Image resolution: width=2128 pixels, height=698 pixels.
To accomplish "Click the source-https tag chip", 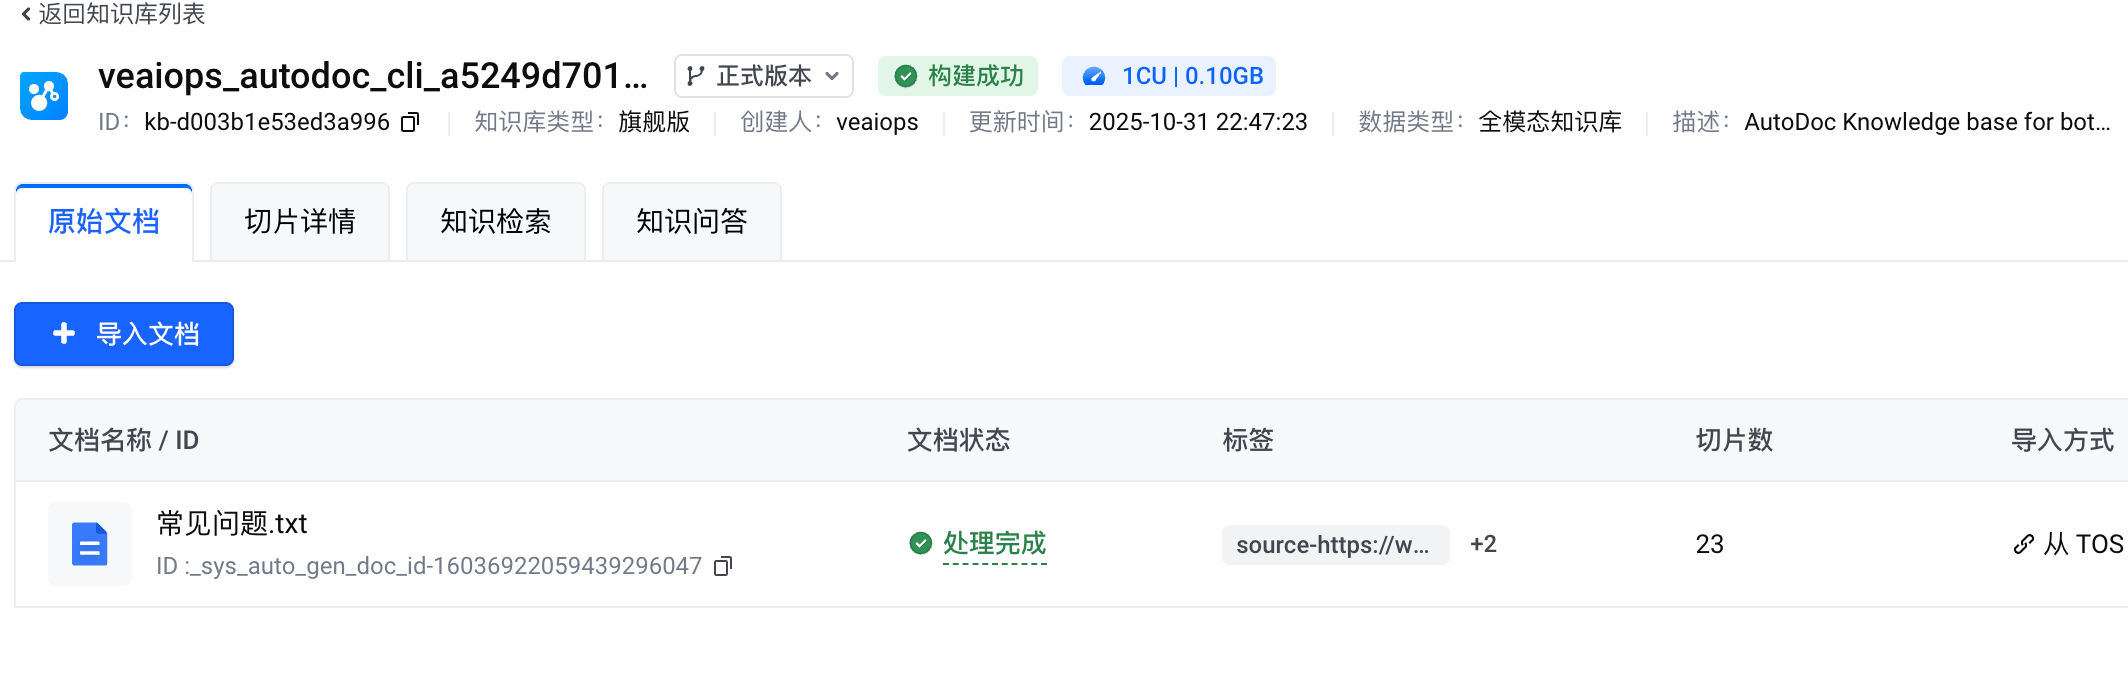I will click(1334, 545).
